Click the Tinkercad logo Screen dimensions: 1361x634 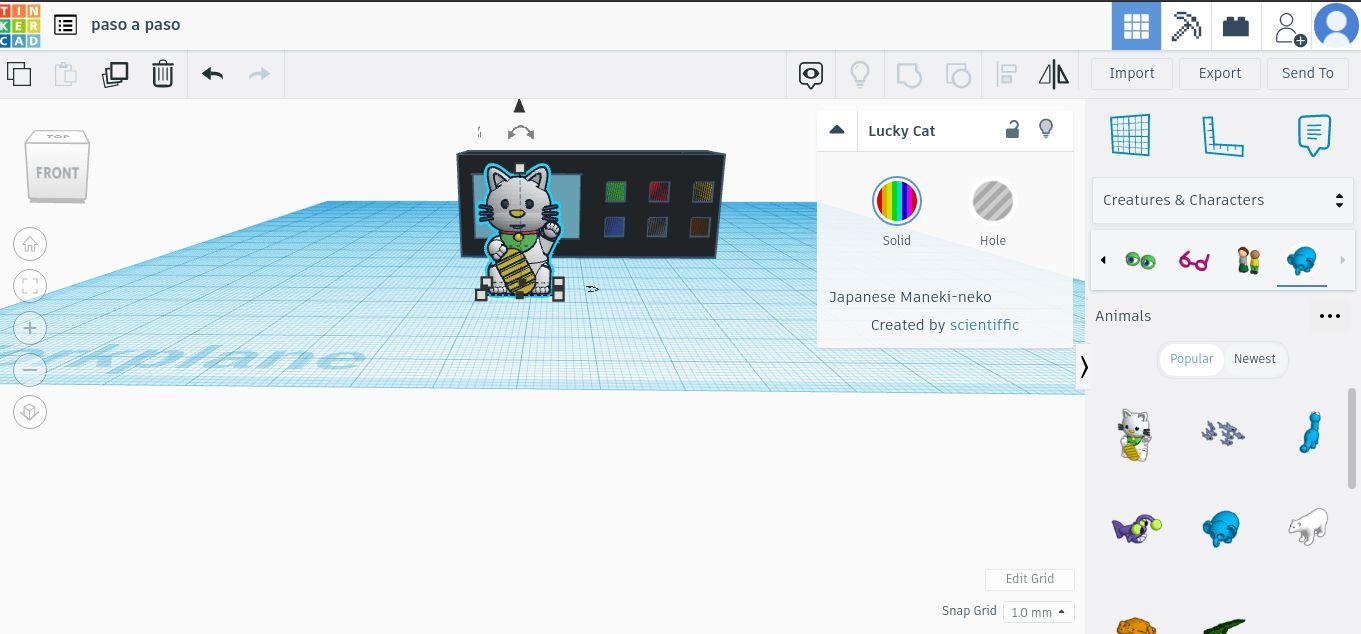tap(20, 25)
